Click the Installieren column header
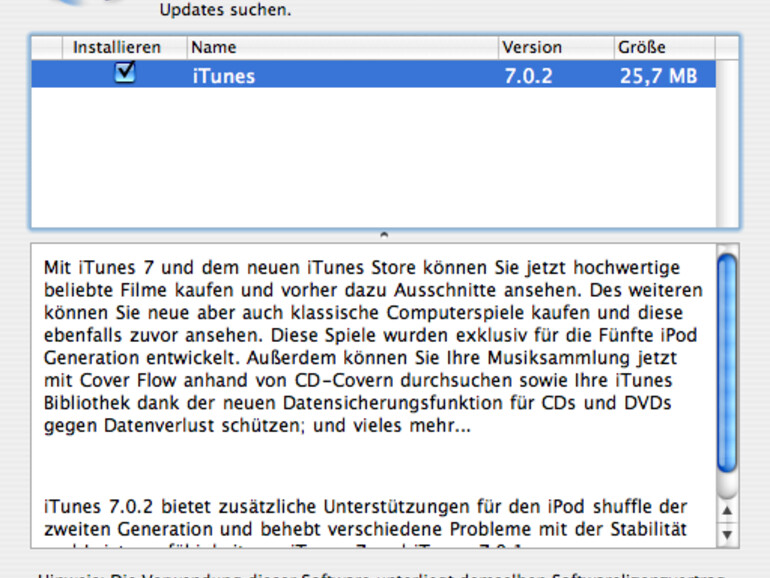 pyautogui.click(x=125, y=47)
